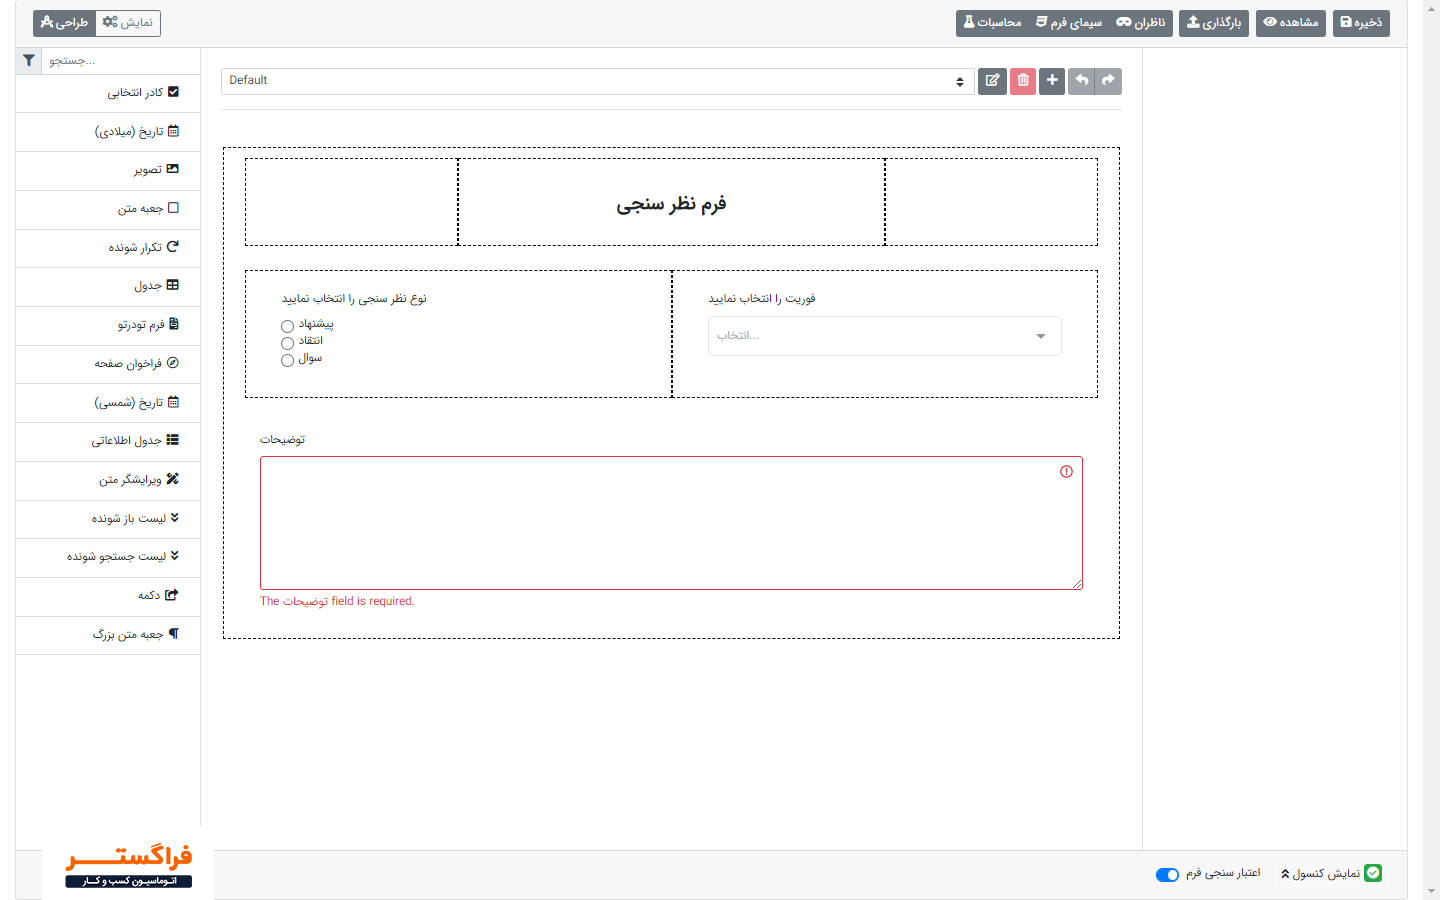Click the مشاهده preview button
The image size is (1440, 900).
1291,23
